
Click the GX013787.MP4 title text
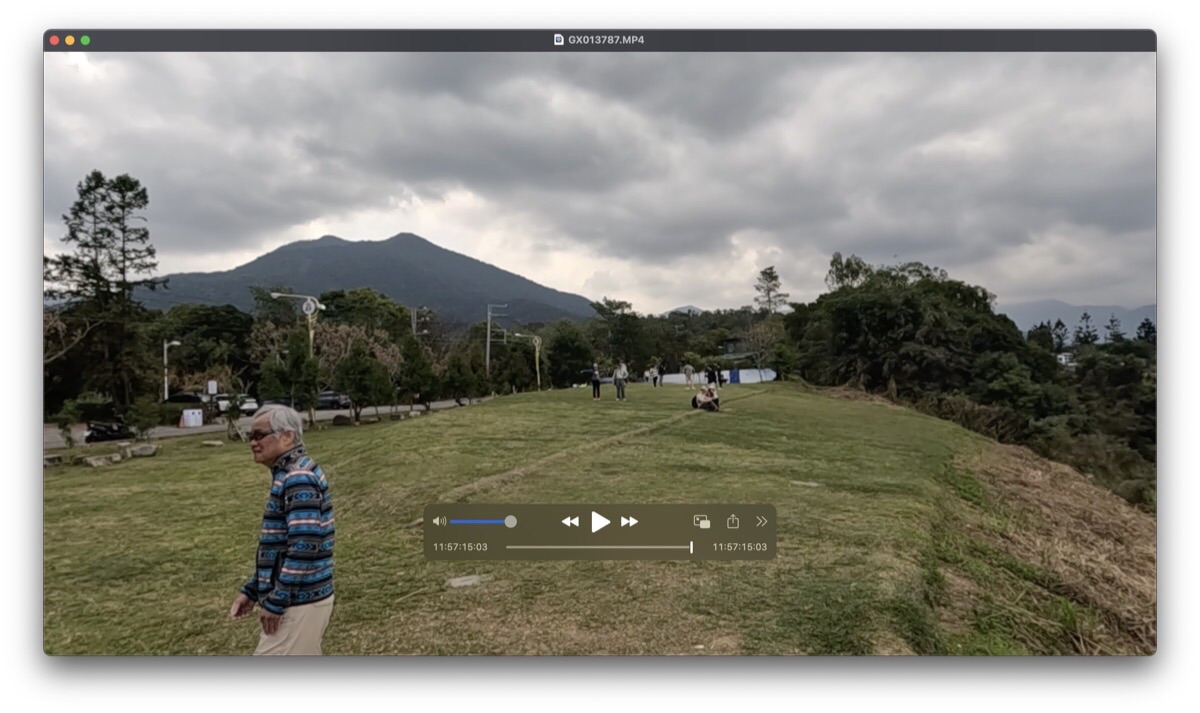[606, 40]
